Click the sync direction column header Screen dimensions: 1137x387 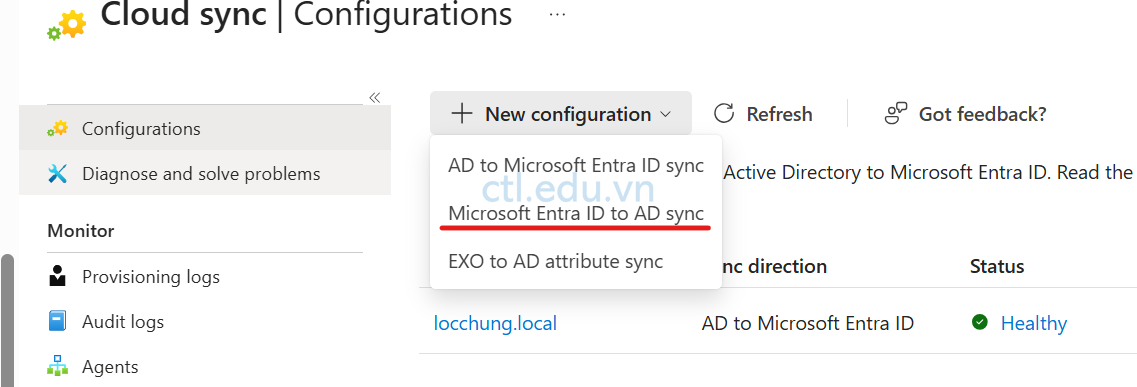[774, 267]
